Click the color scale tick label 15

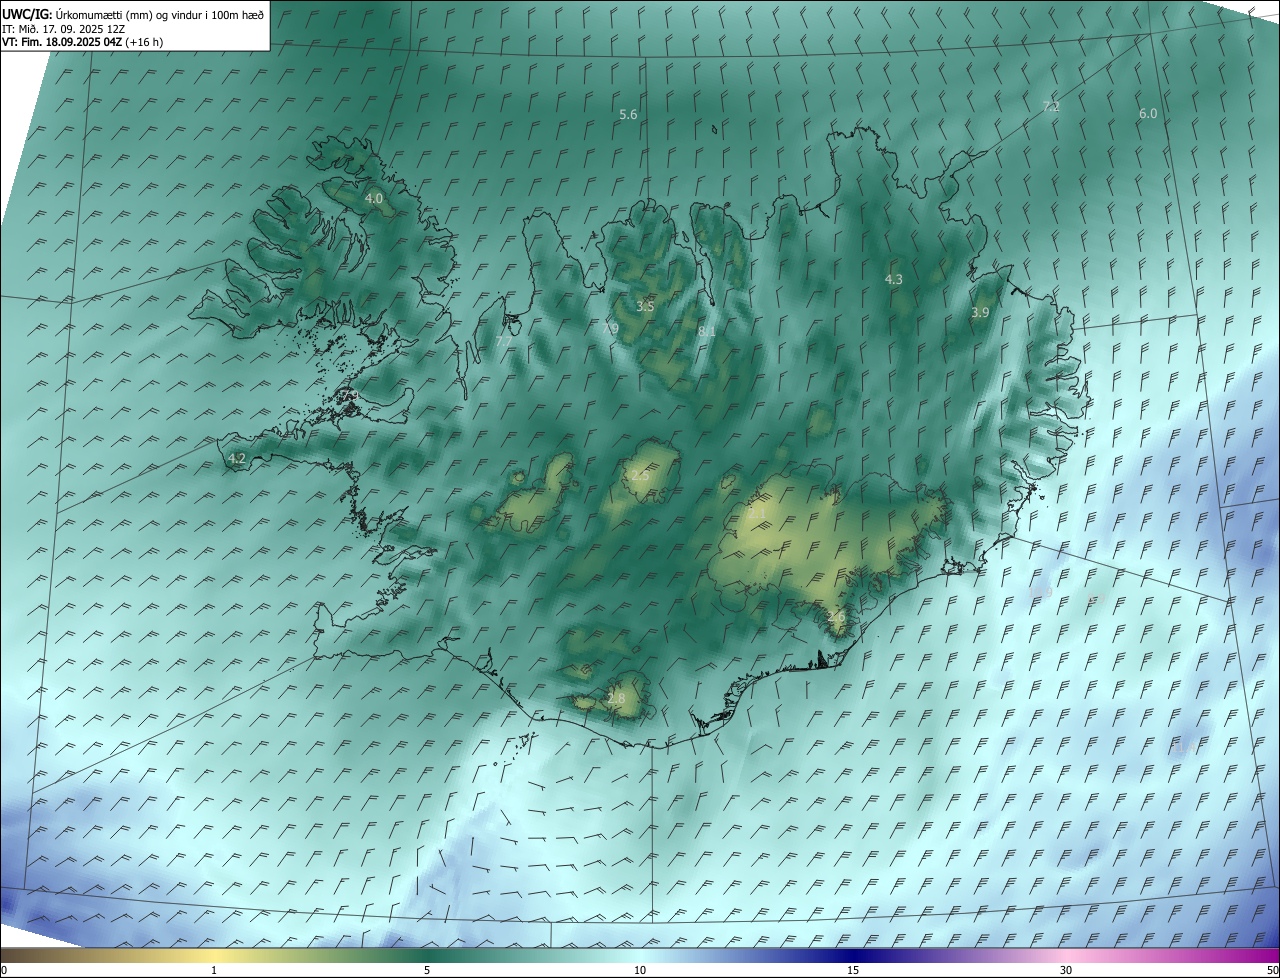coord(853,970)
